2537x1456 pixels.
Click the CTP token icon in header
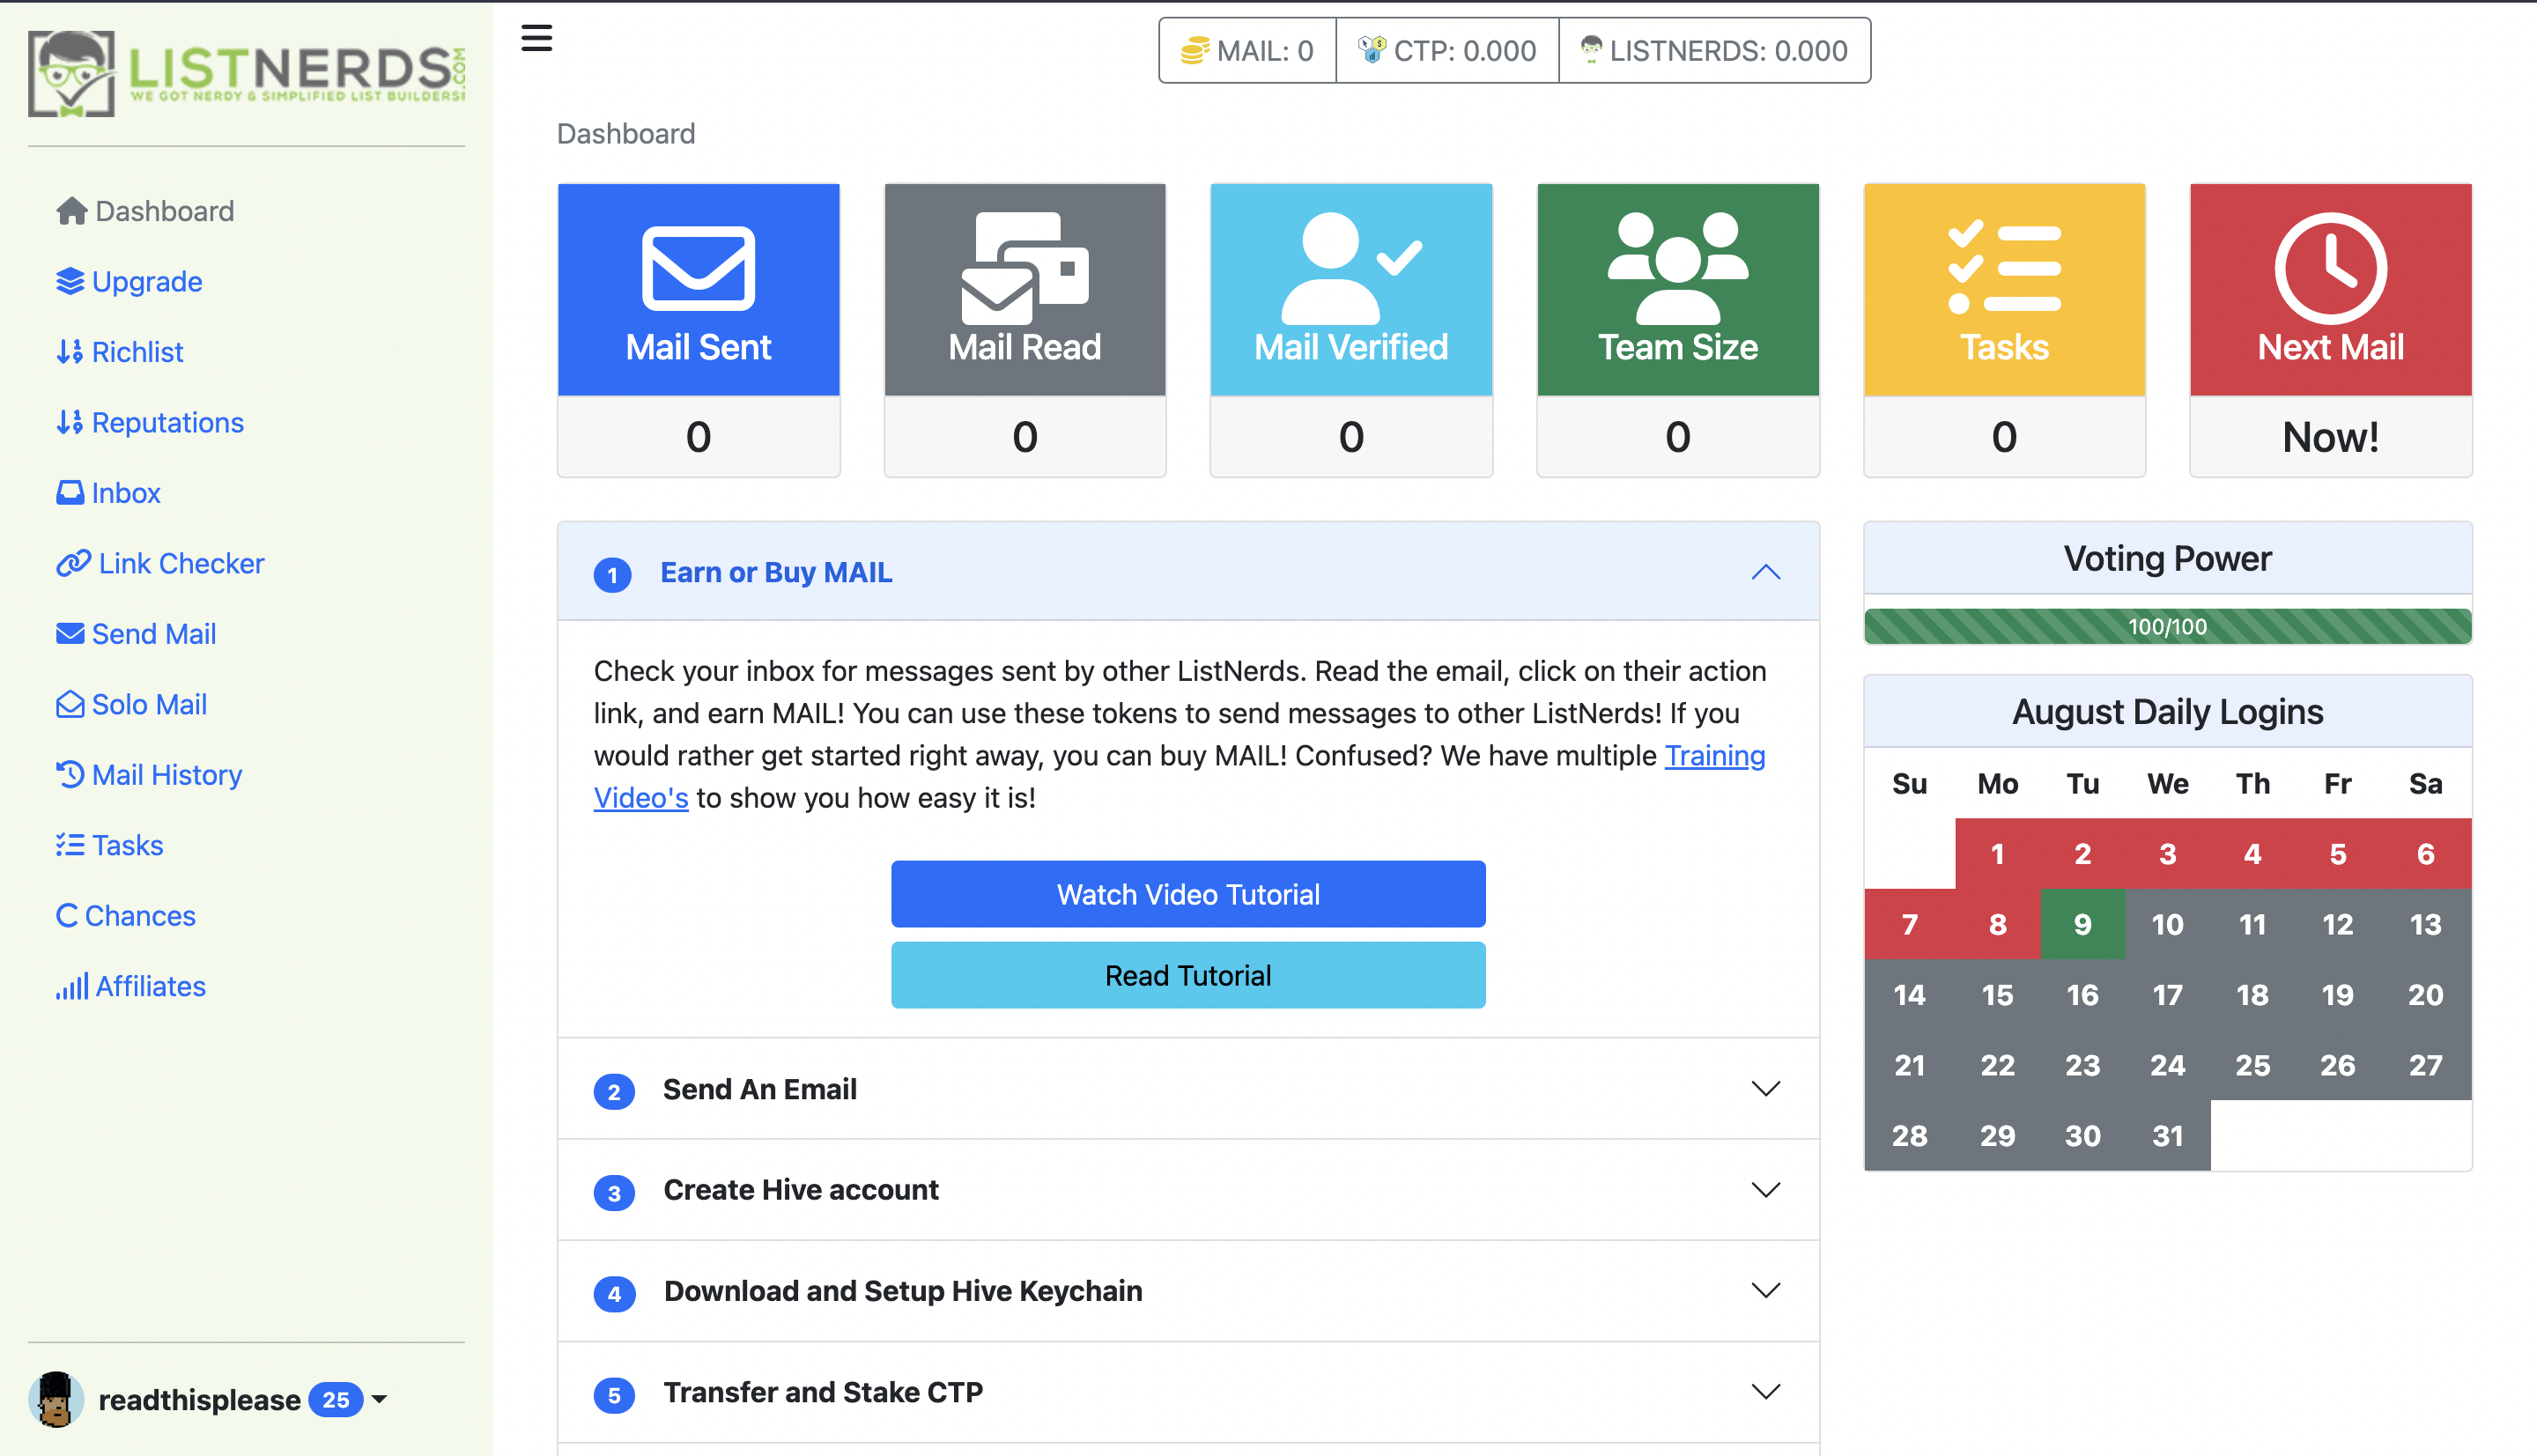(1372, 49)
